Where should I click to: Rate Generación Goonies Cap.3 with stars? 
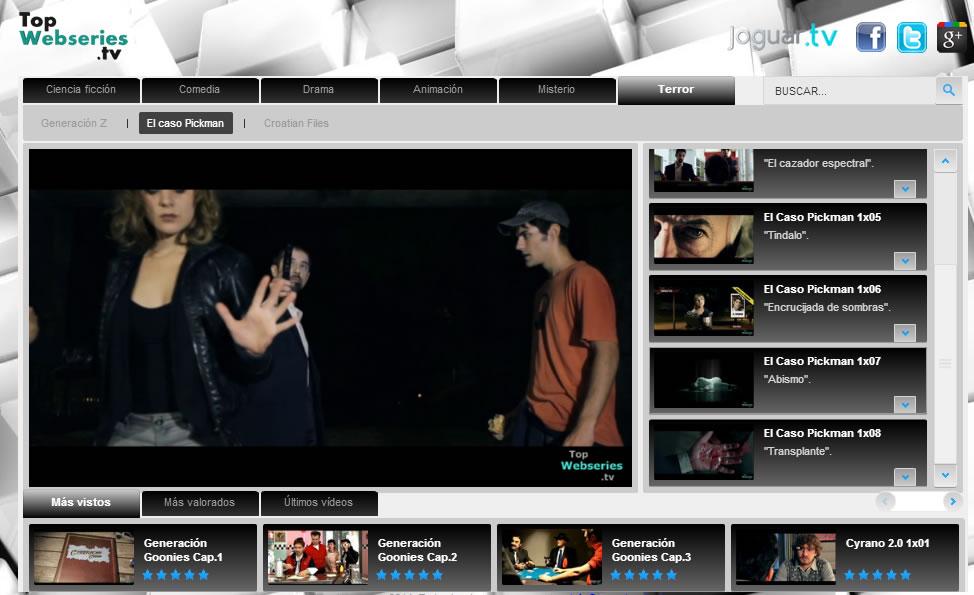click(x=644, y=575)
